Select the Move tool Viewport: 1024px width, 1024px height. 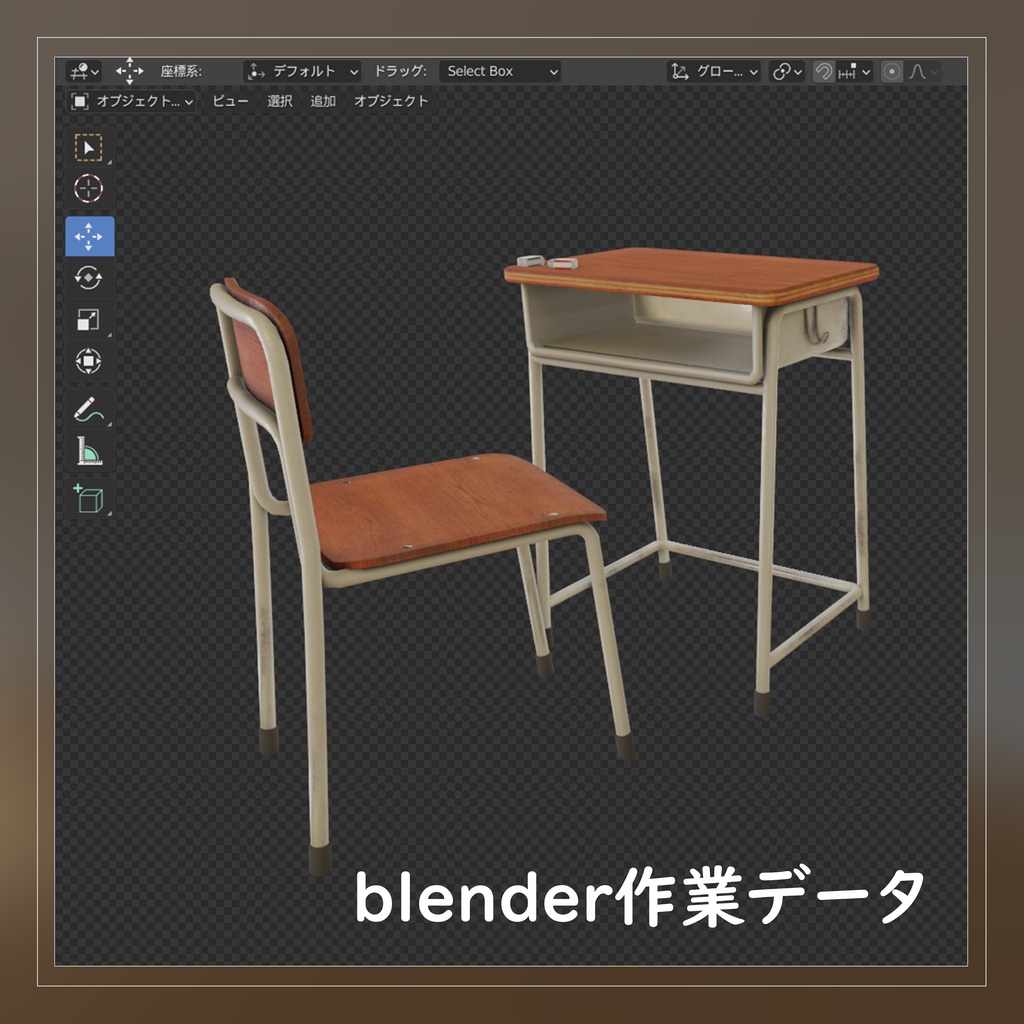tap(90, 238)
